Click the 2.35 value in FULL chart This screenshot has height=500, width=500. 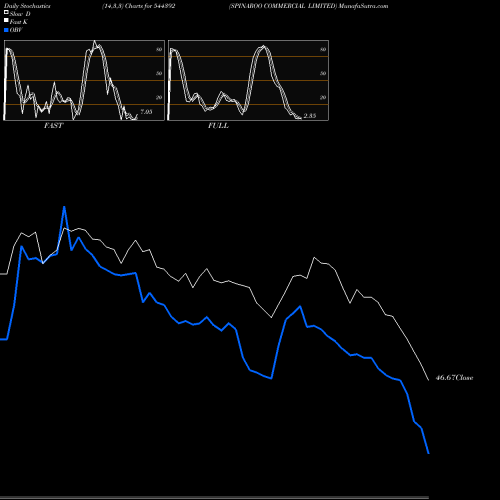pos(310,116)
